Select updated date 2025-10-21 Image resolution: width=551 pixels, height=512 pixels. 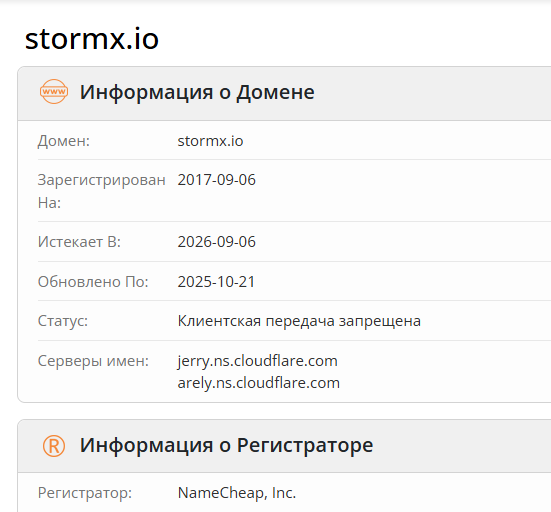pos(216,282)
